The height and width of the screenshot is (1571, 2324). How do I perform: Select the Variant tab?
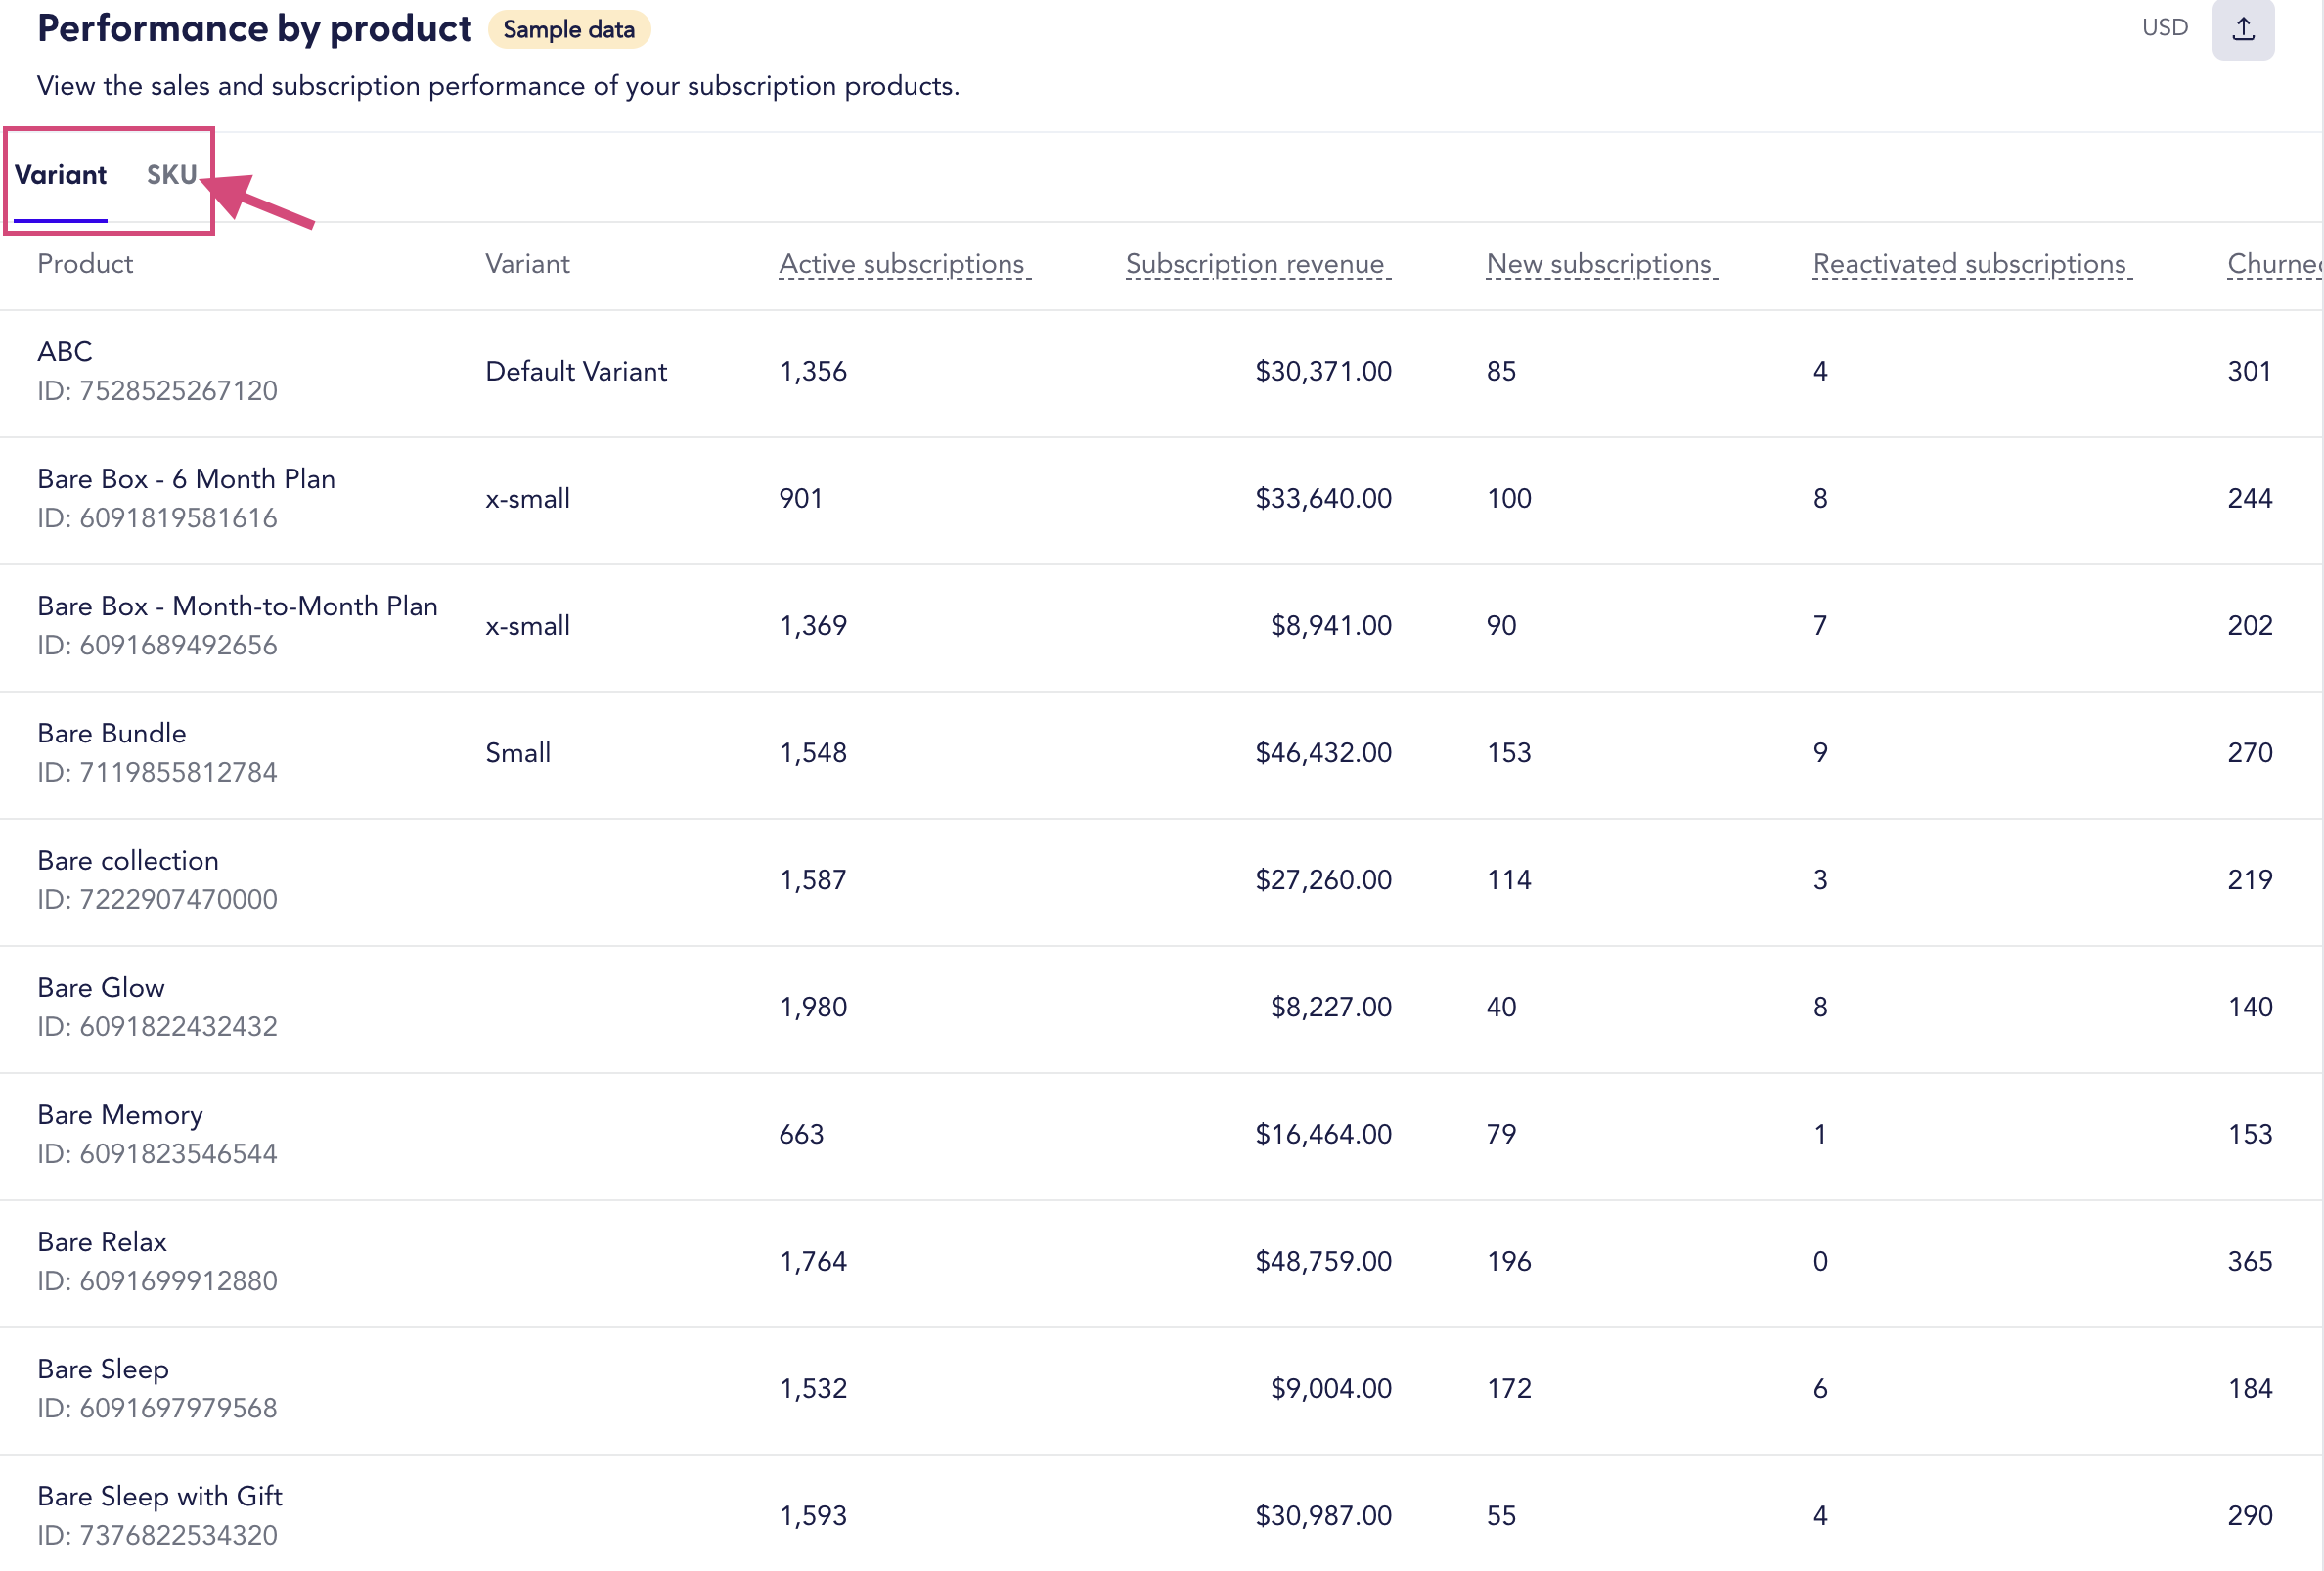[60, 175]
